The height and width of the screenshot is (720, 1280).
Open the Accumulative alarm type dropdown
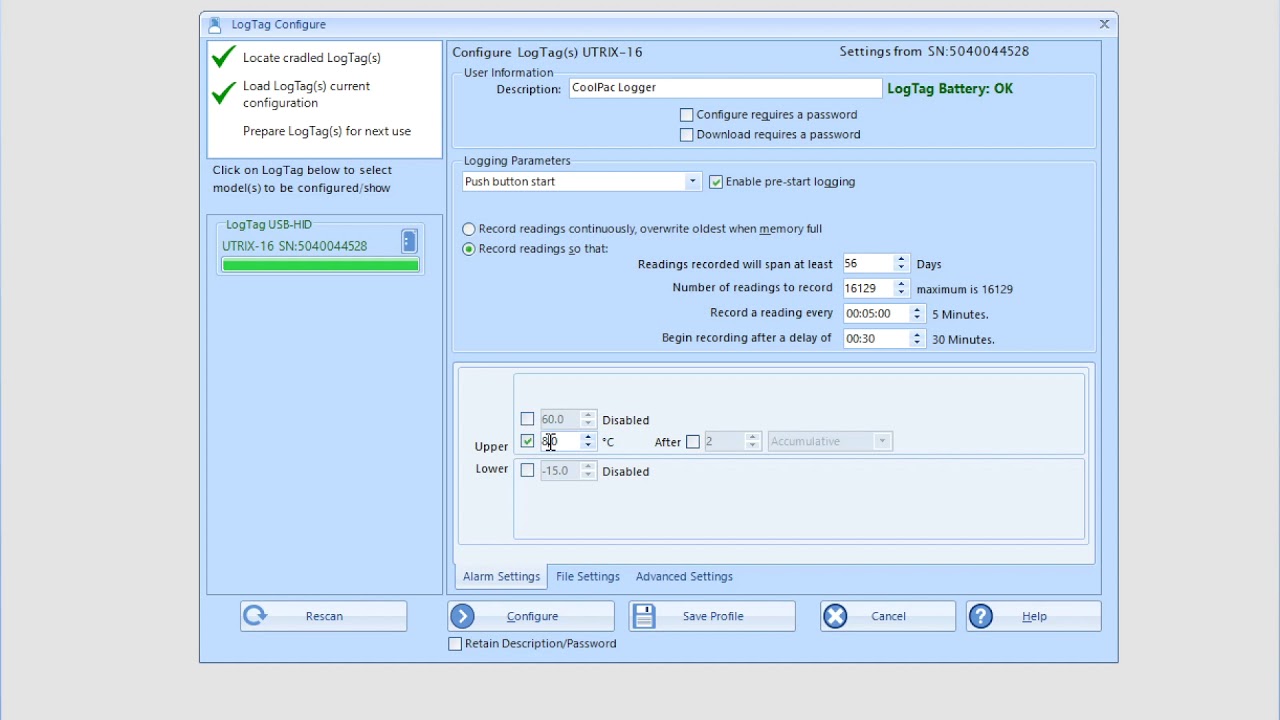(882, 441)
